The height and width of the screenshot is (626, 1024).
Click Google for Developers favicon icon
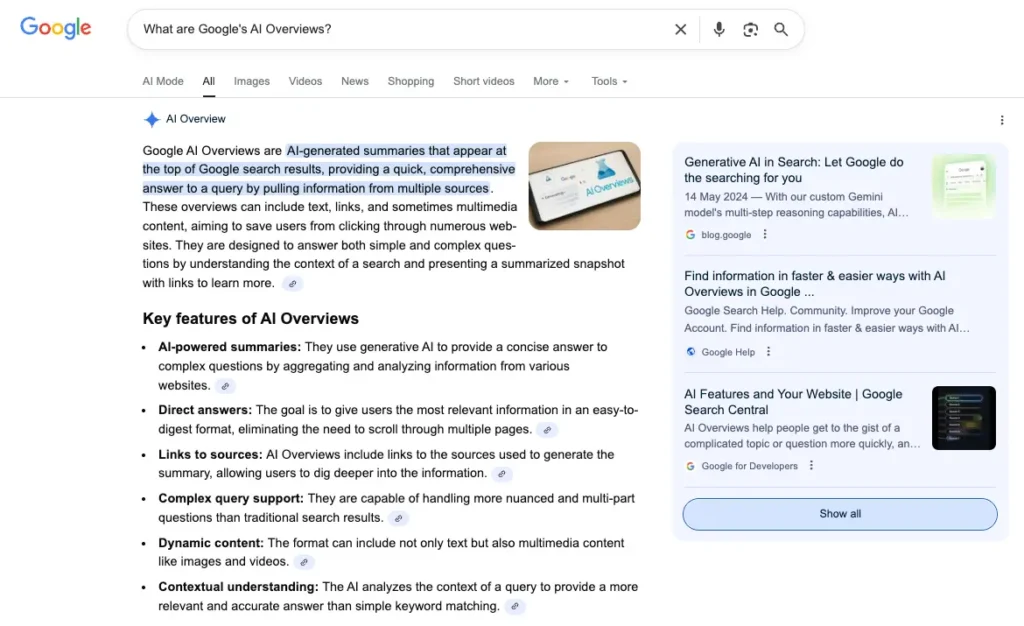click(x=690, y=466)
